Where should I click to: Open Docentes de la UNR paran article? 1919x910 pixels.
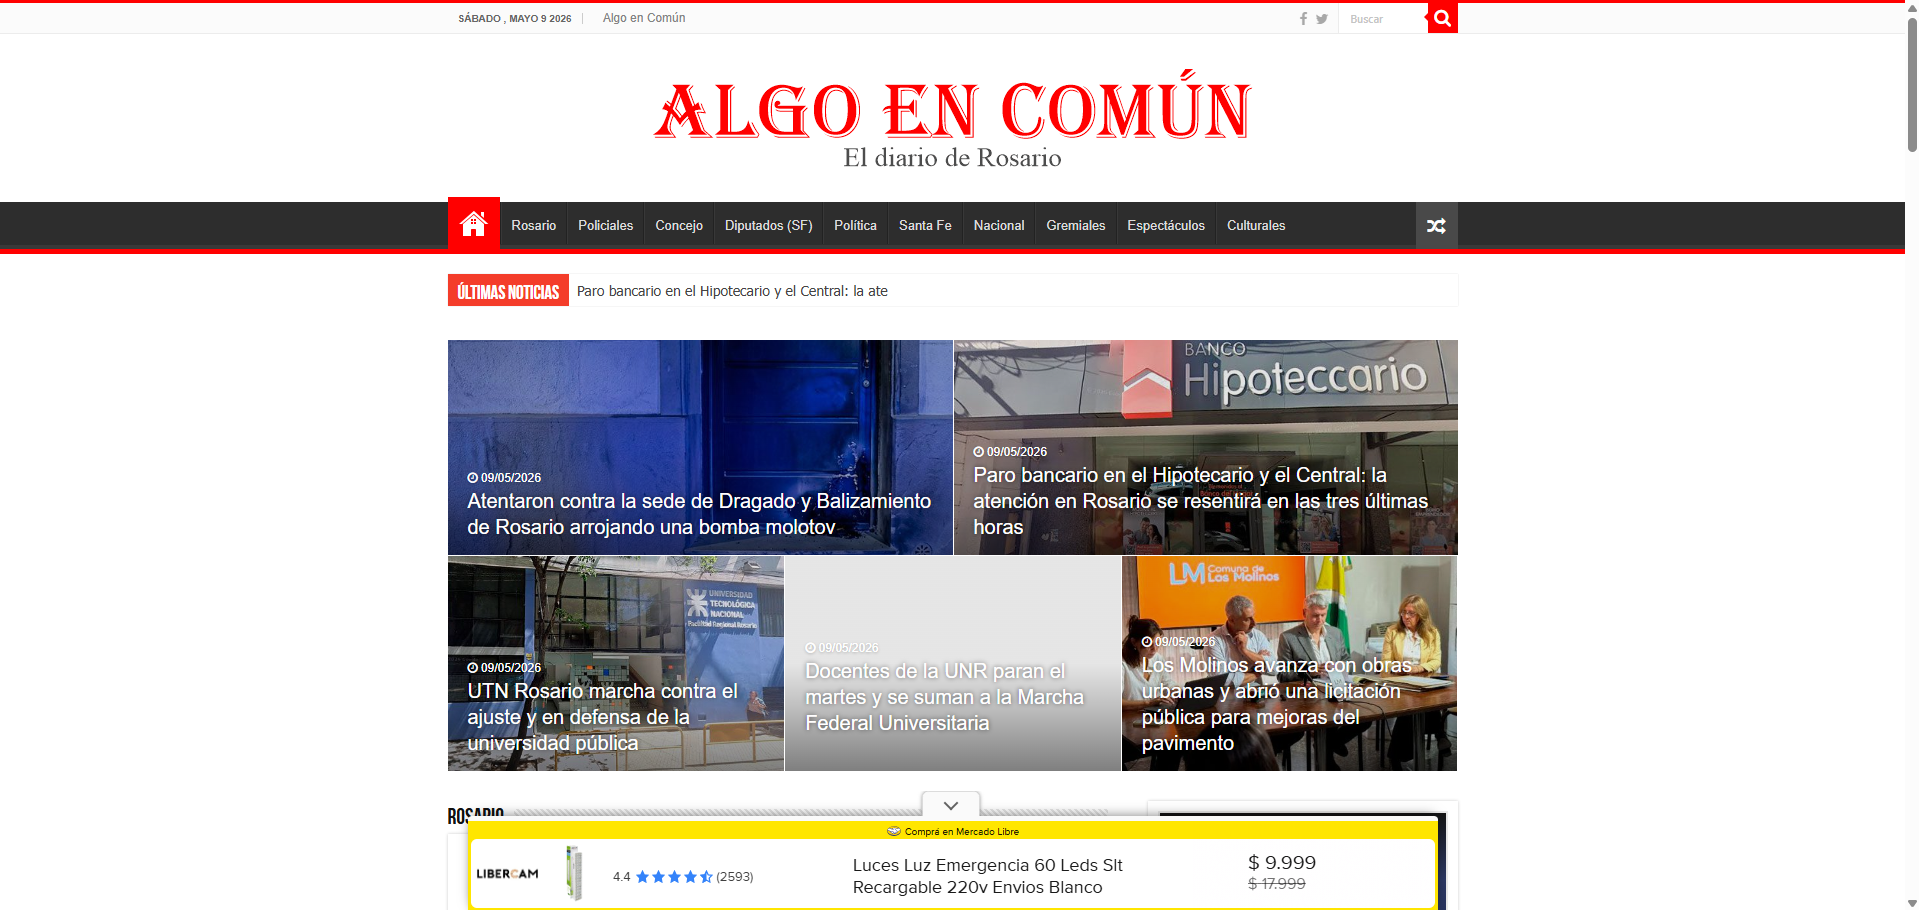click(x=944, y=697)
